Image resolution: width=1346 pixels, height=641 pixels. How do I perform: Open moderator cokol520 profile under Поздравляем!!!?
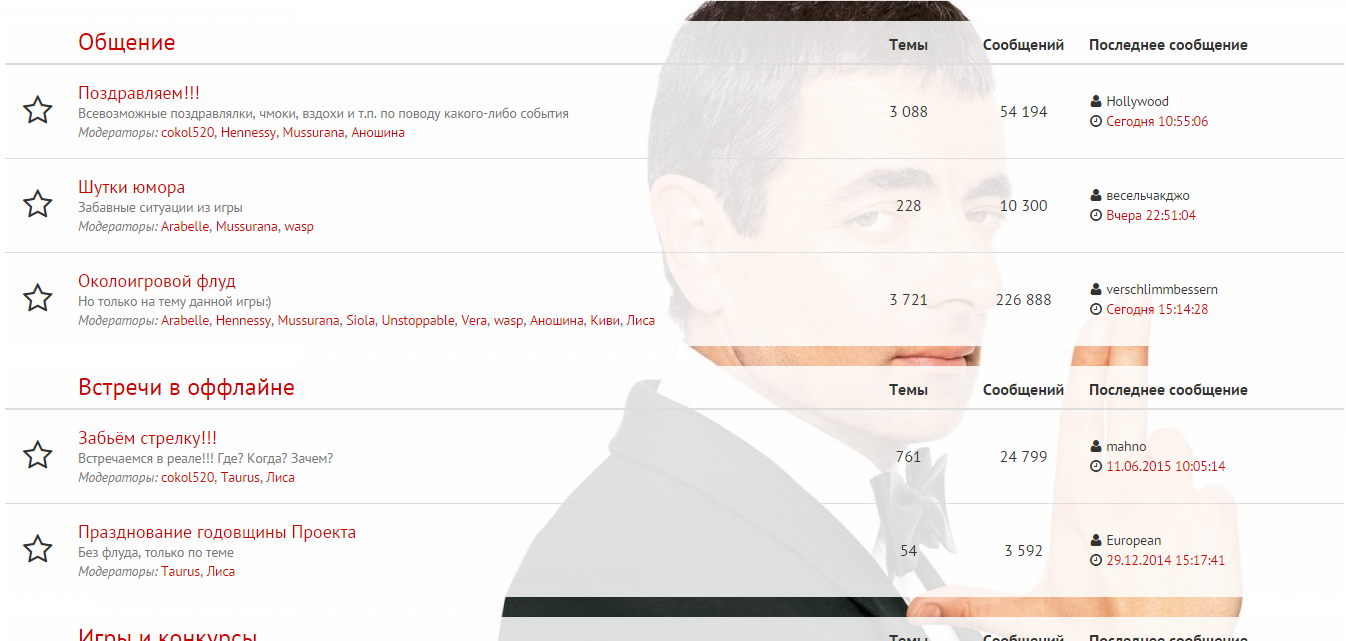pyautogui.click(x=188, y=132)
